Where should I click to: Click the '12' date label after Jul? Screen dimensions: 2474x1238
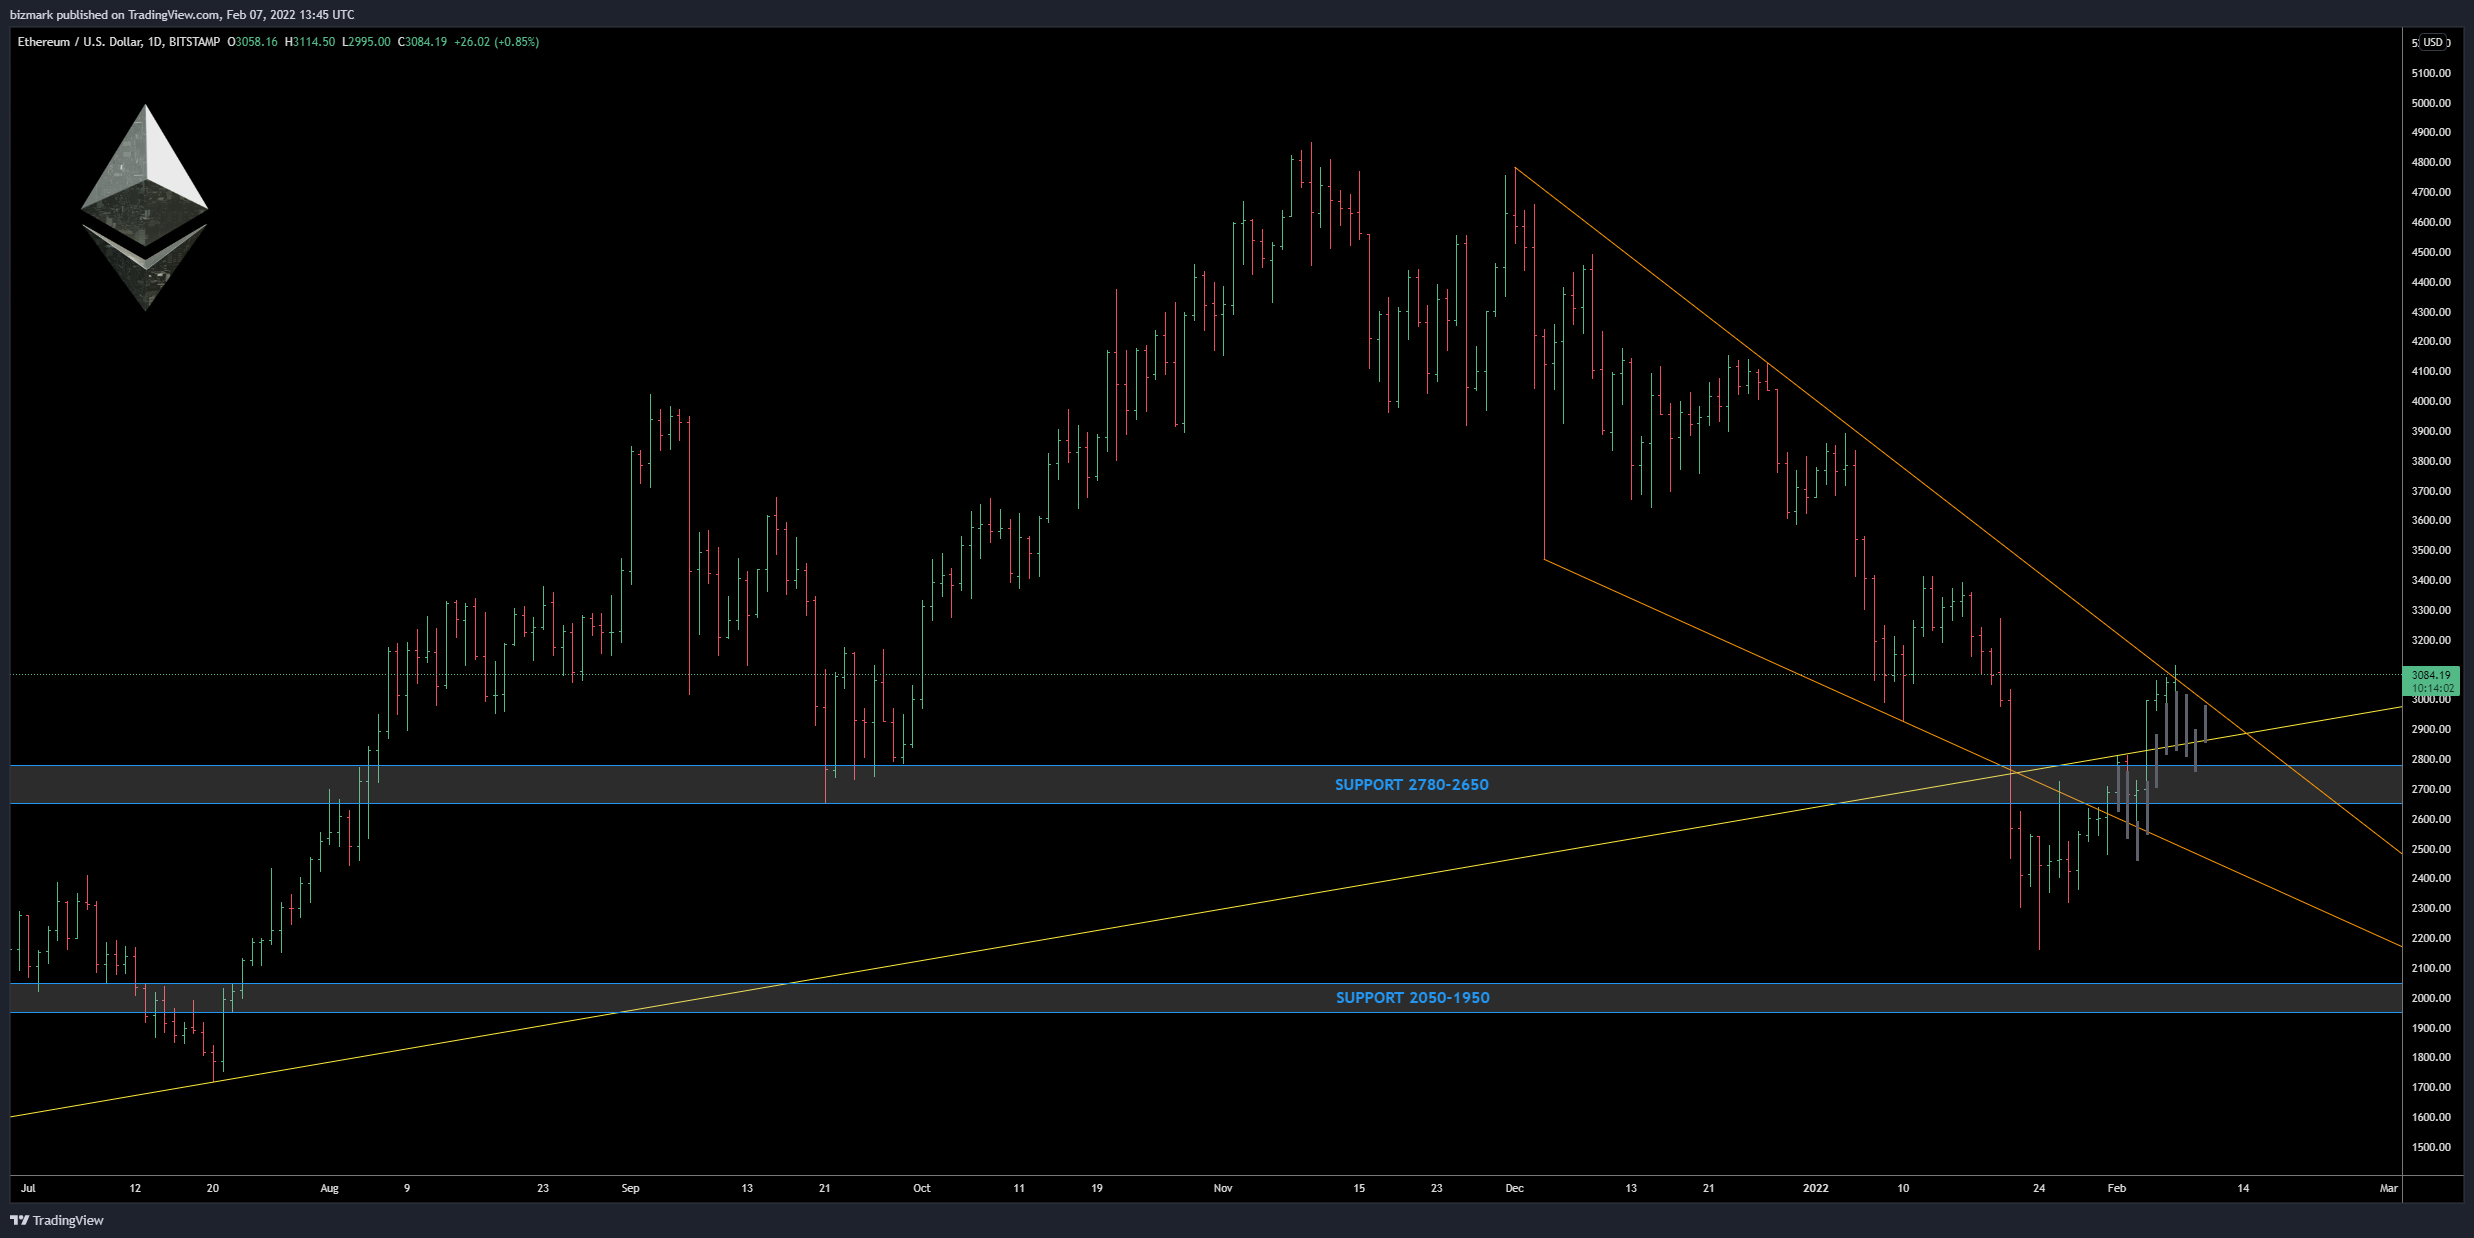(x=135, y=1188)
